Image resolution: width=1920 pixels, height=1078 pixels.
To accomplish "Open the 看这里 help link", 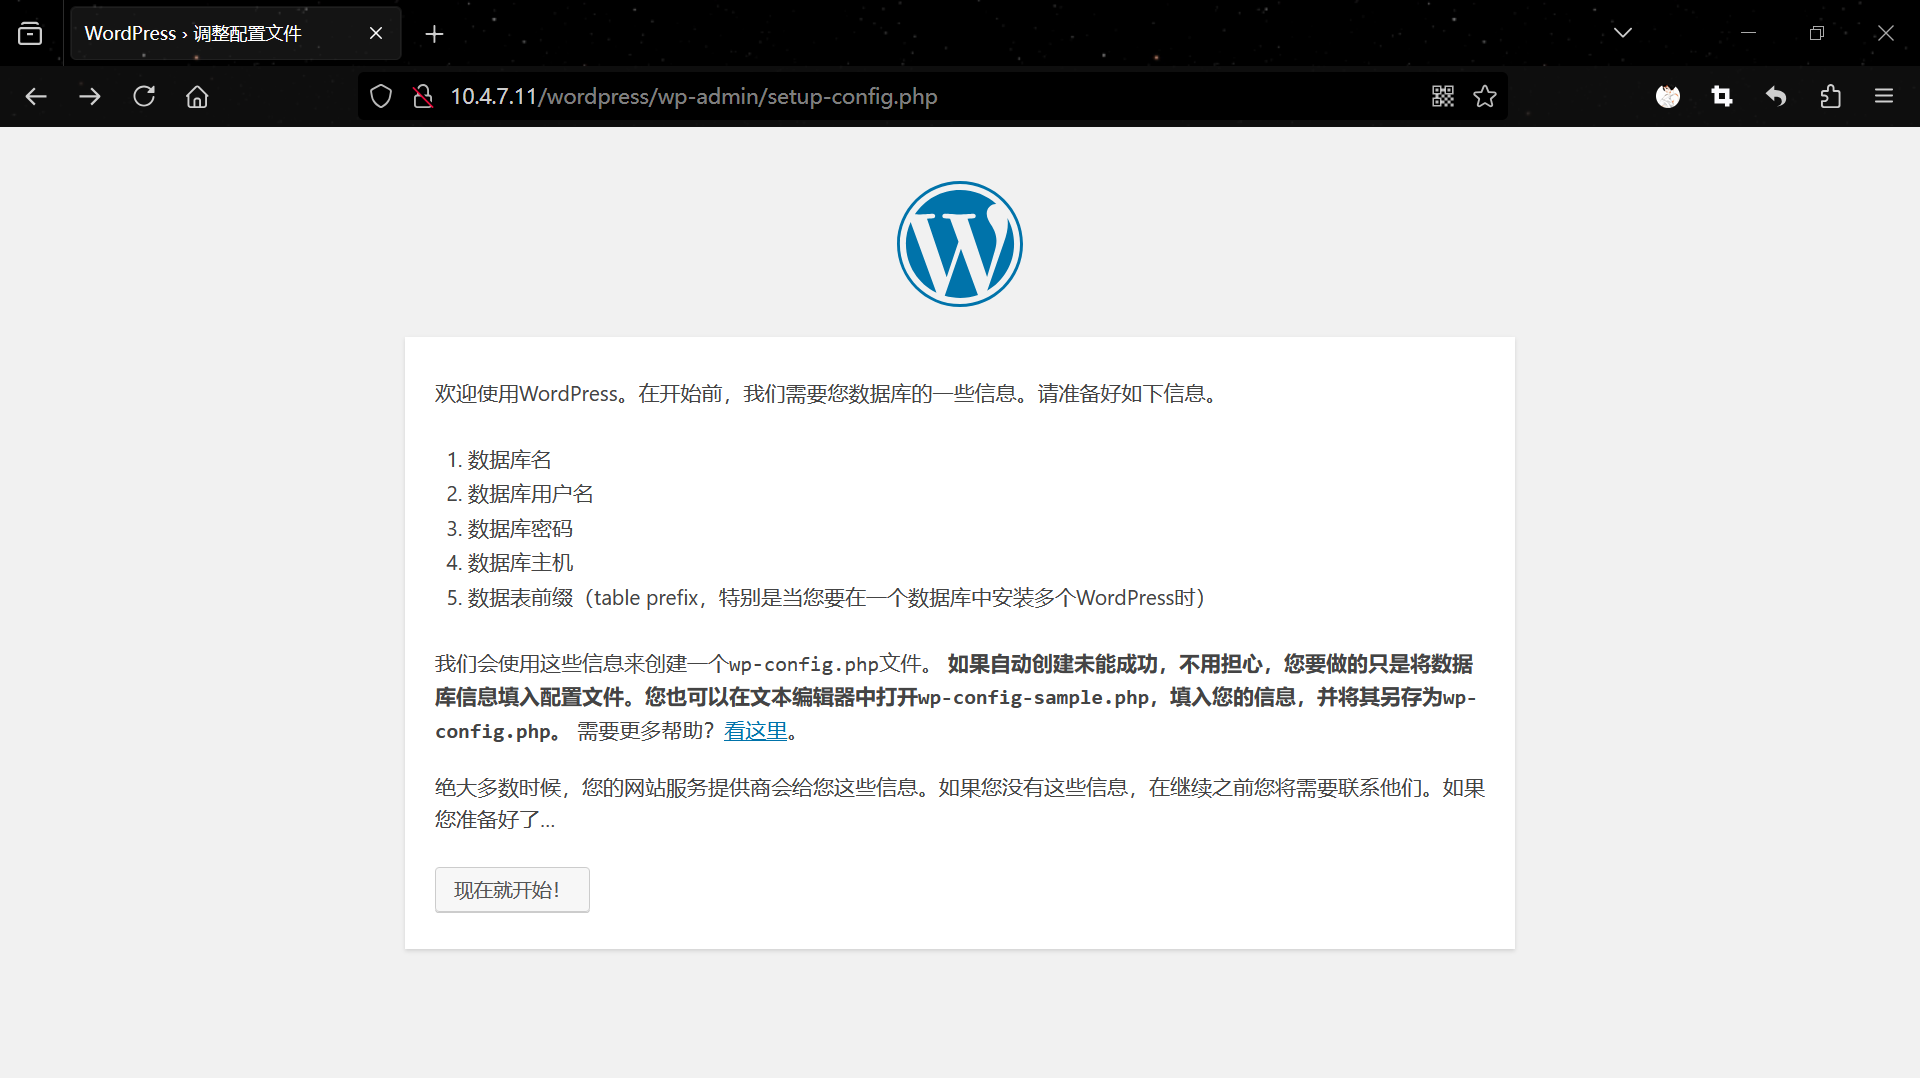I will (x=756, y=731).
